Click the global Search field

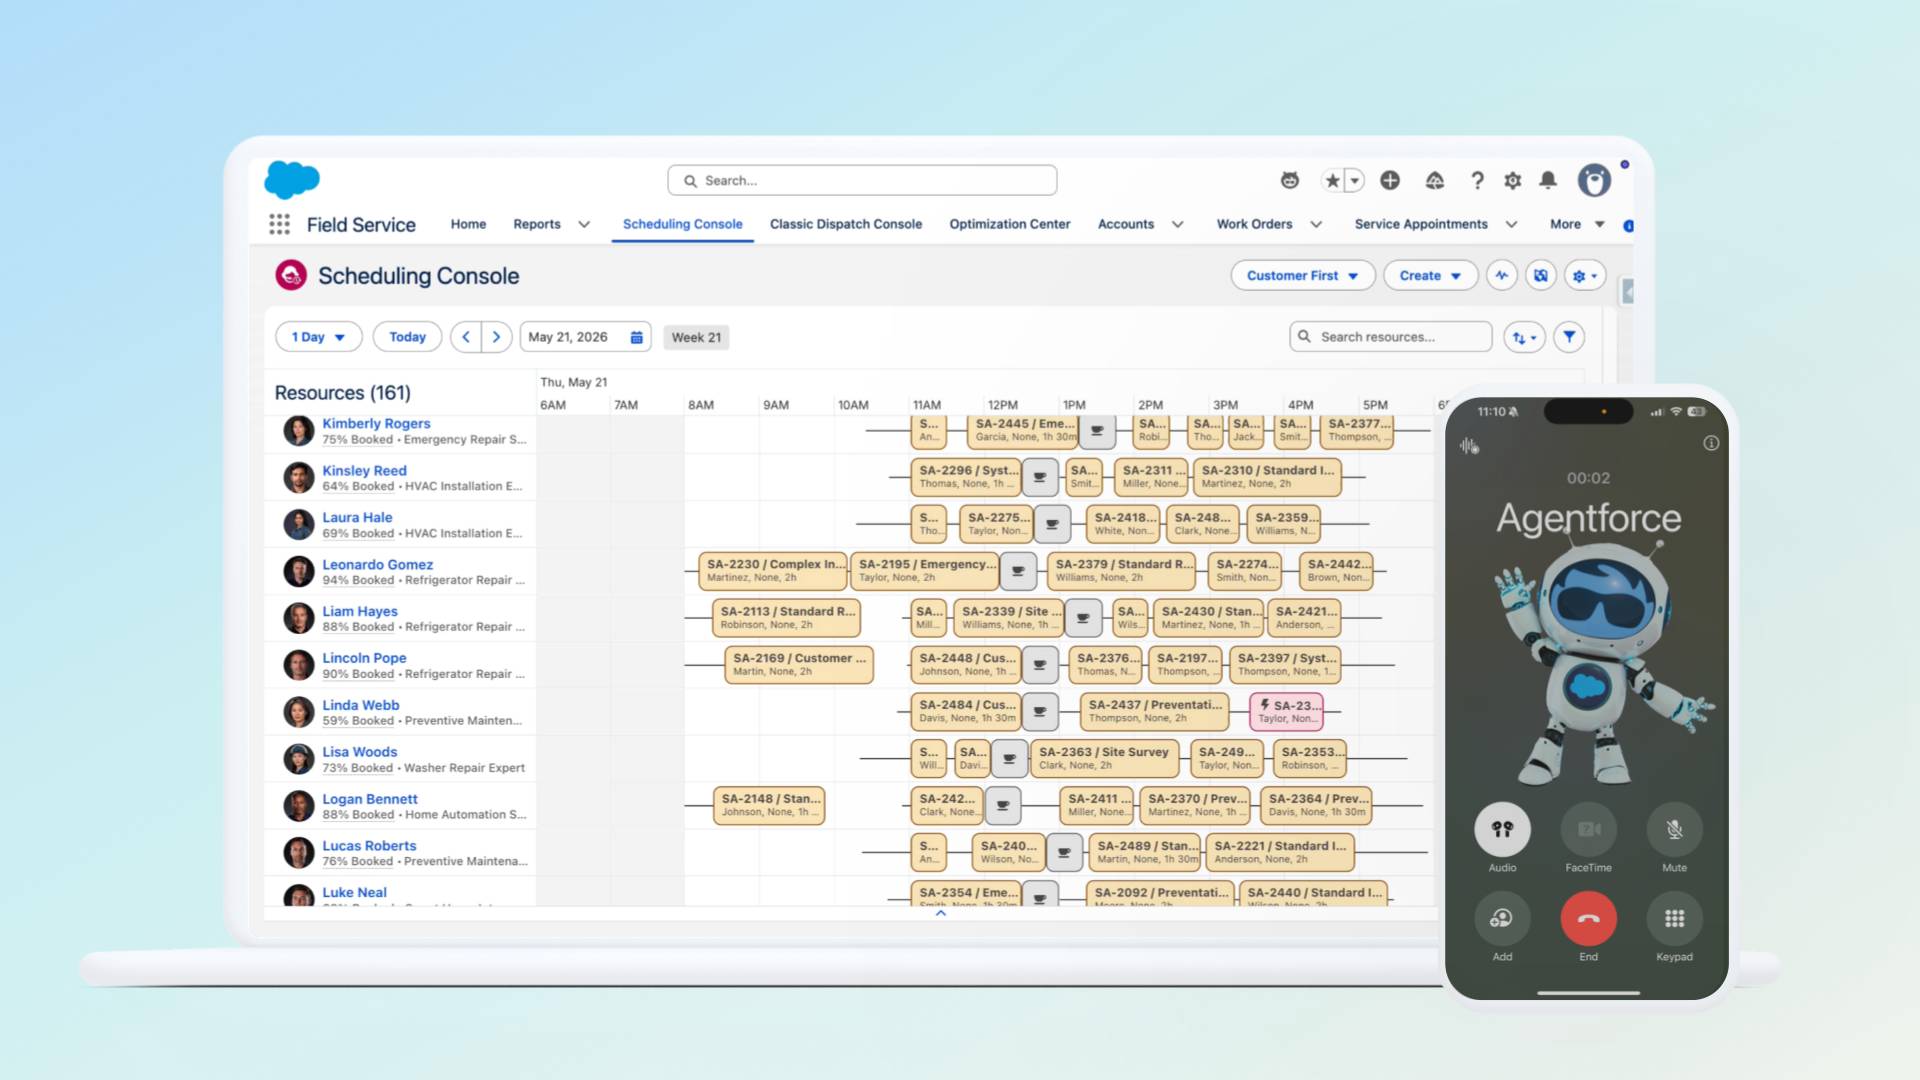(x=862, y=180)
